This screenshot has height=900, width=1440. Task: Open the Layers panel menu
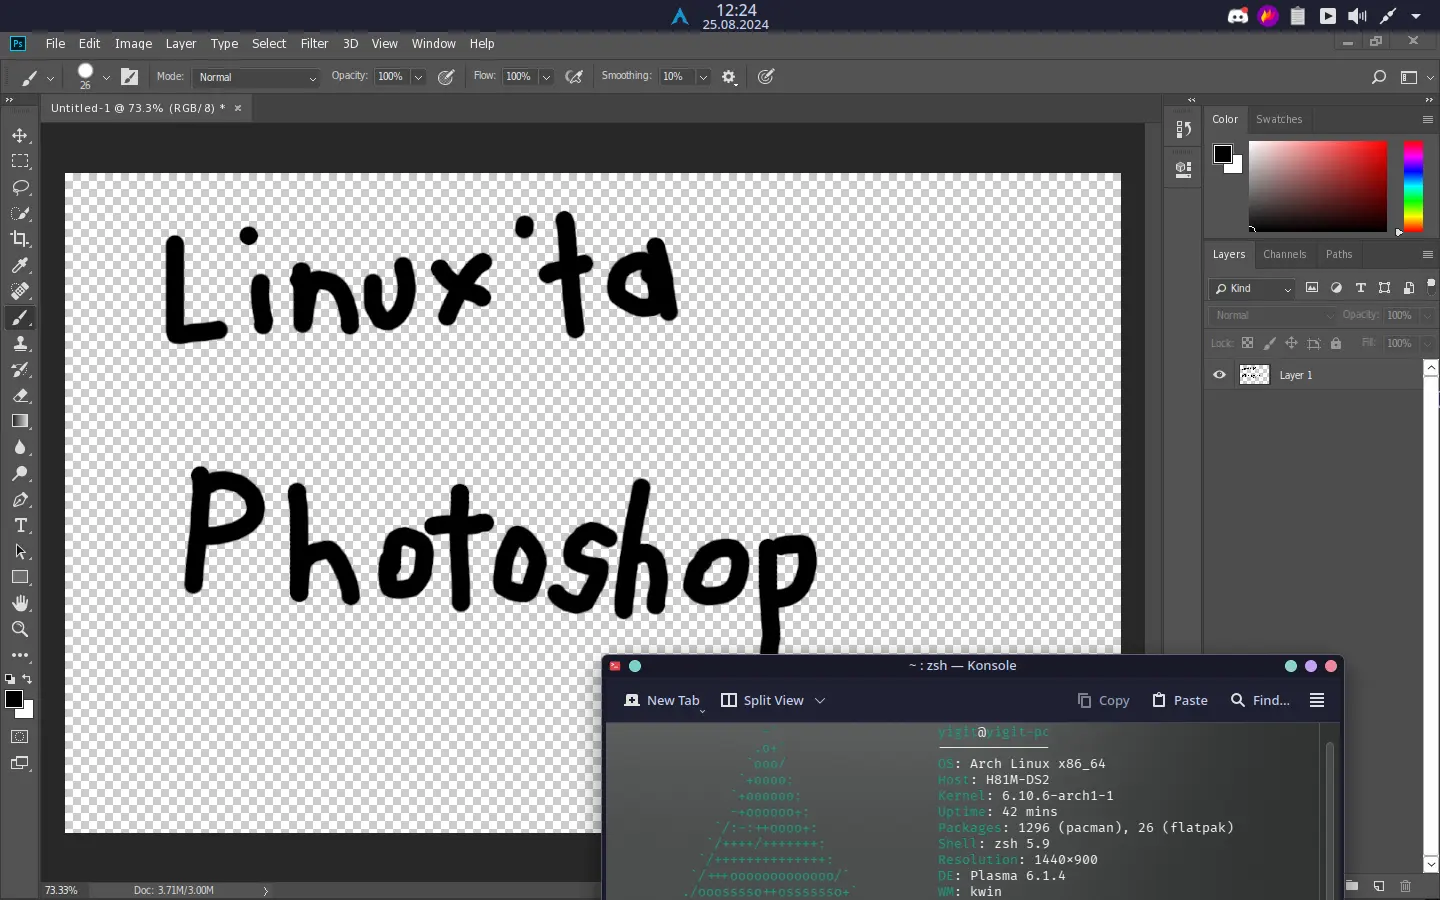pos(1428,254)
